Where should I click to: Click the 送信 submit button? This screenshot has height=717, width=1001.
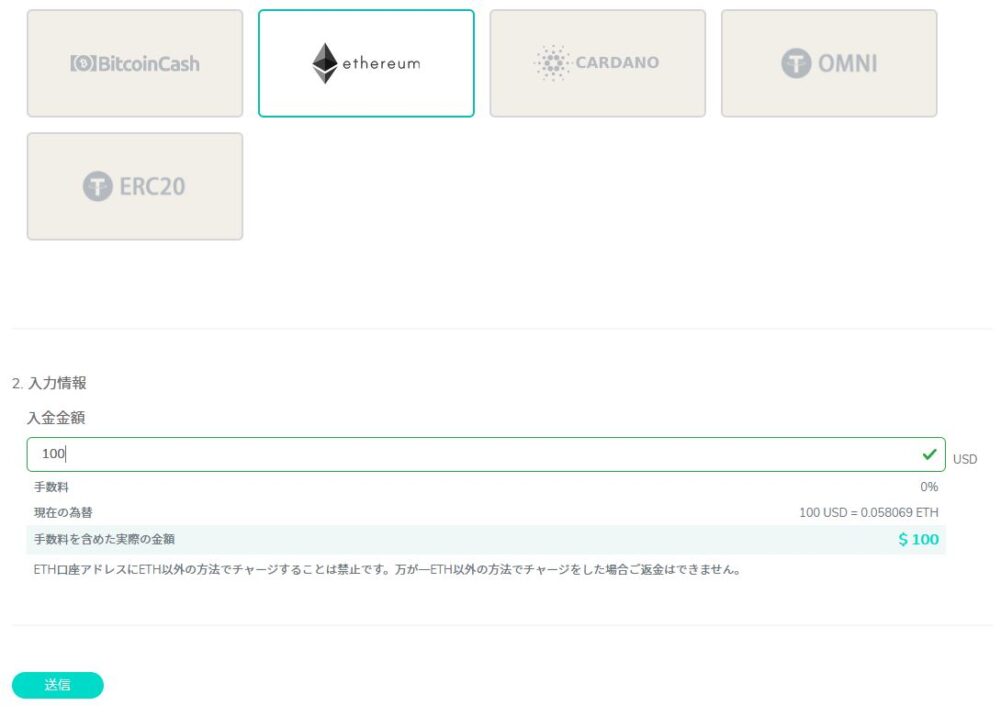point(57,685)
